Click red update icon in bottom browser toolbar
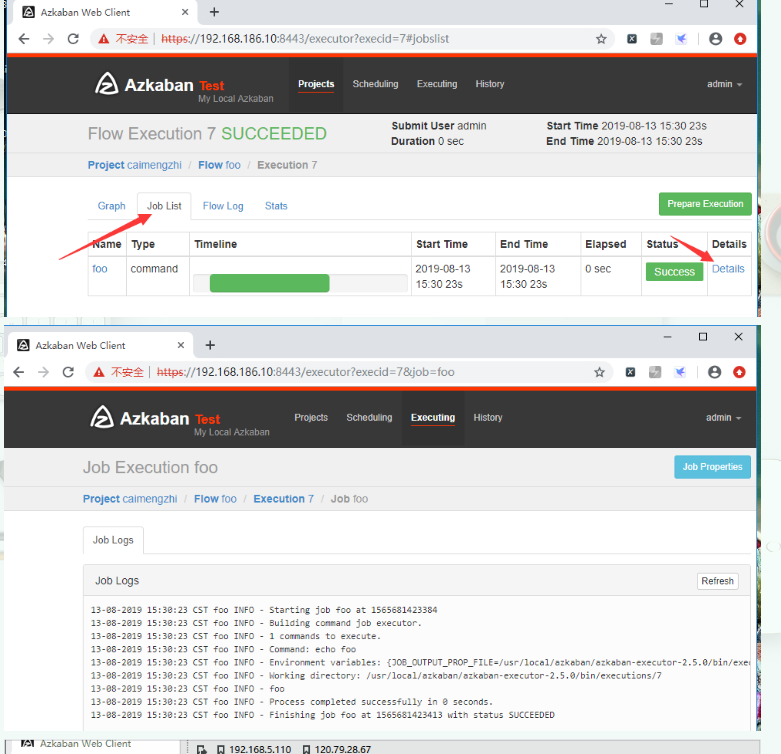 [x=739, y=372]
